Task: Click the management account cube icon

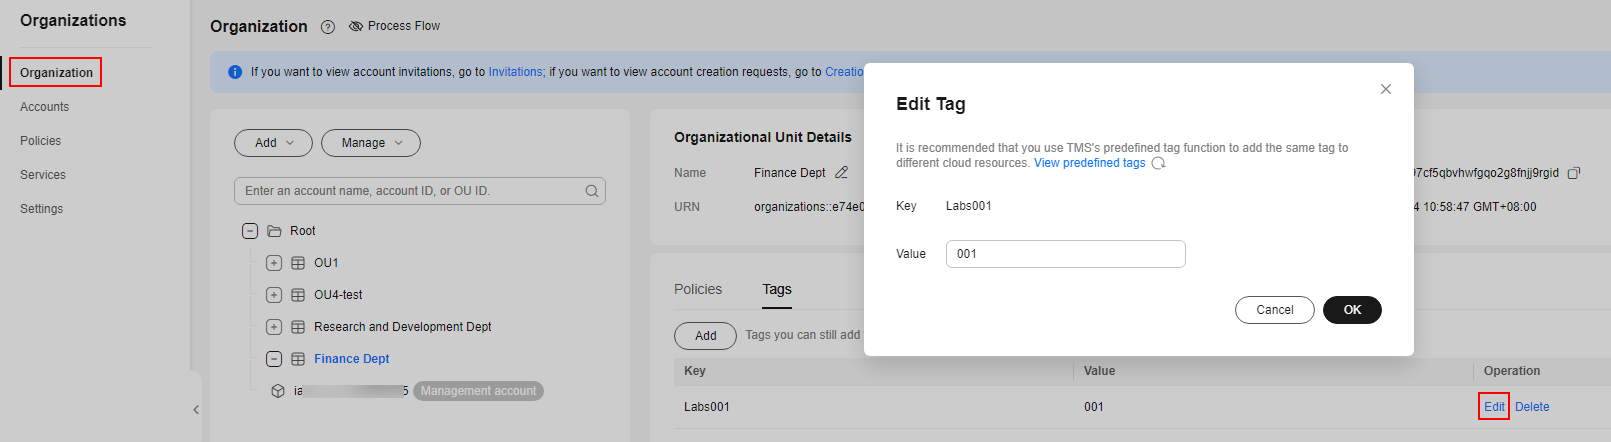Action: coord(278,391)
